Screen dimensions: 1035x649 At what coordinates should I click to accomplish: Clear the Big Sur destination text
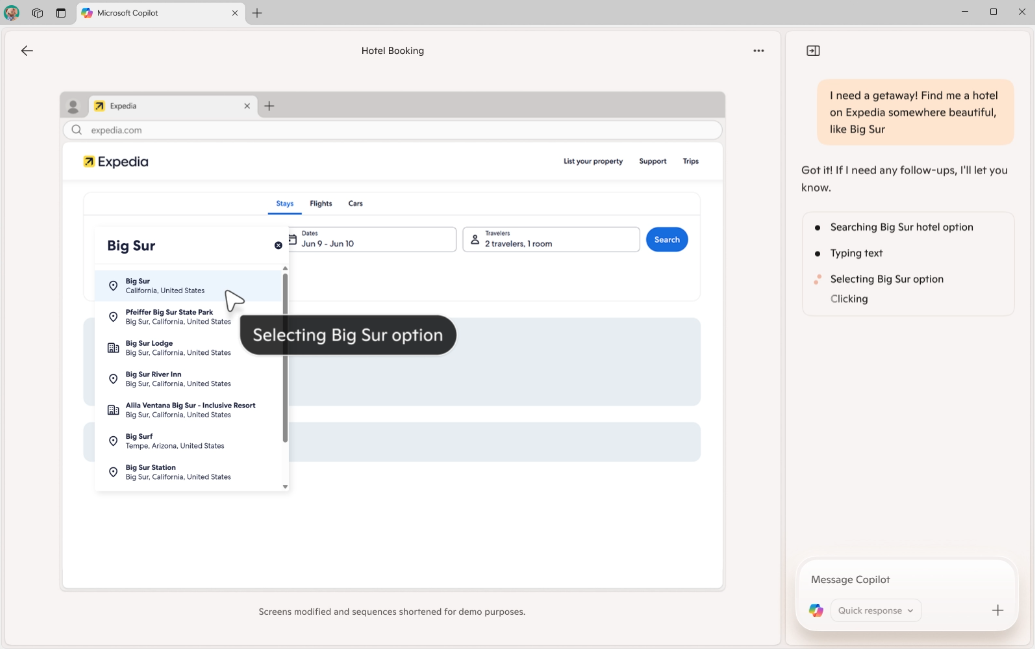click(x=278, y=246)
